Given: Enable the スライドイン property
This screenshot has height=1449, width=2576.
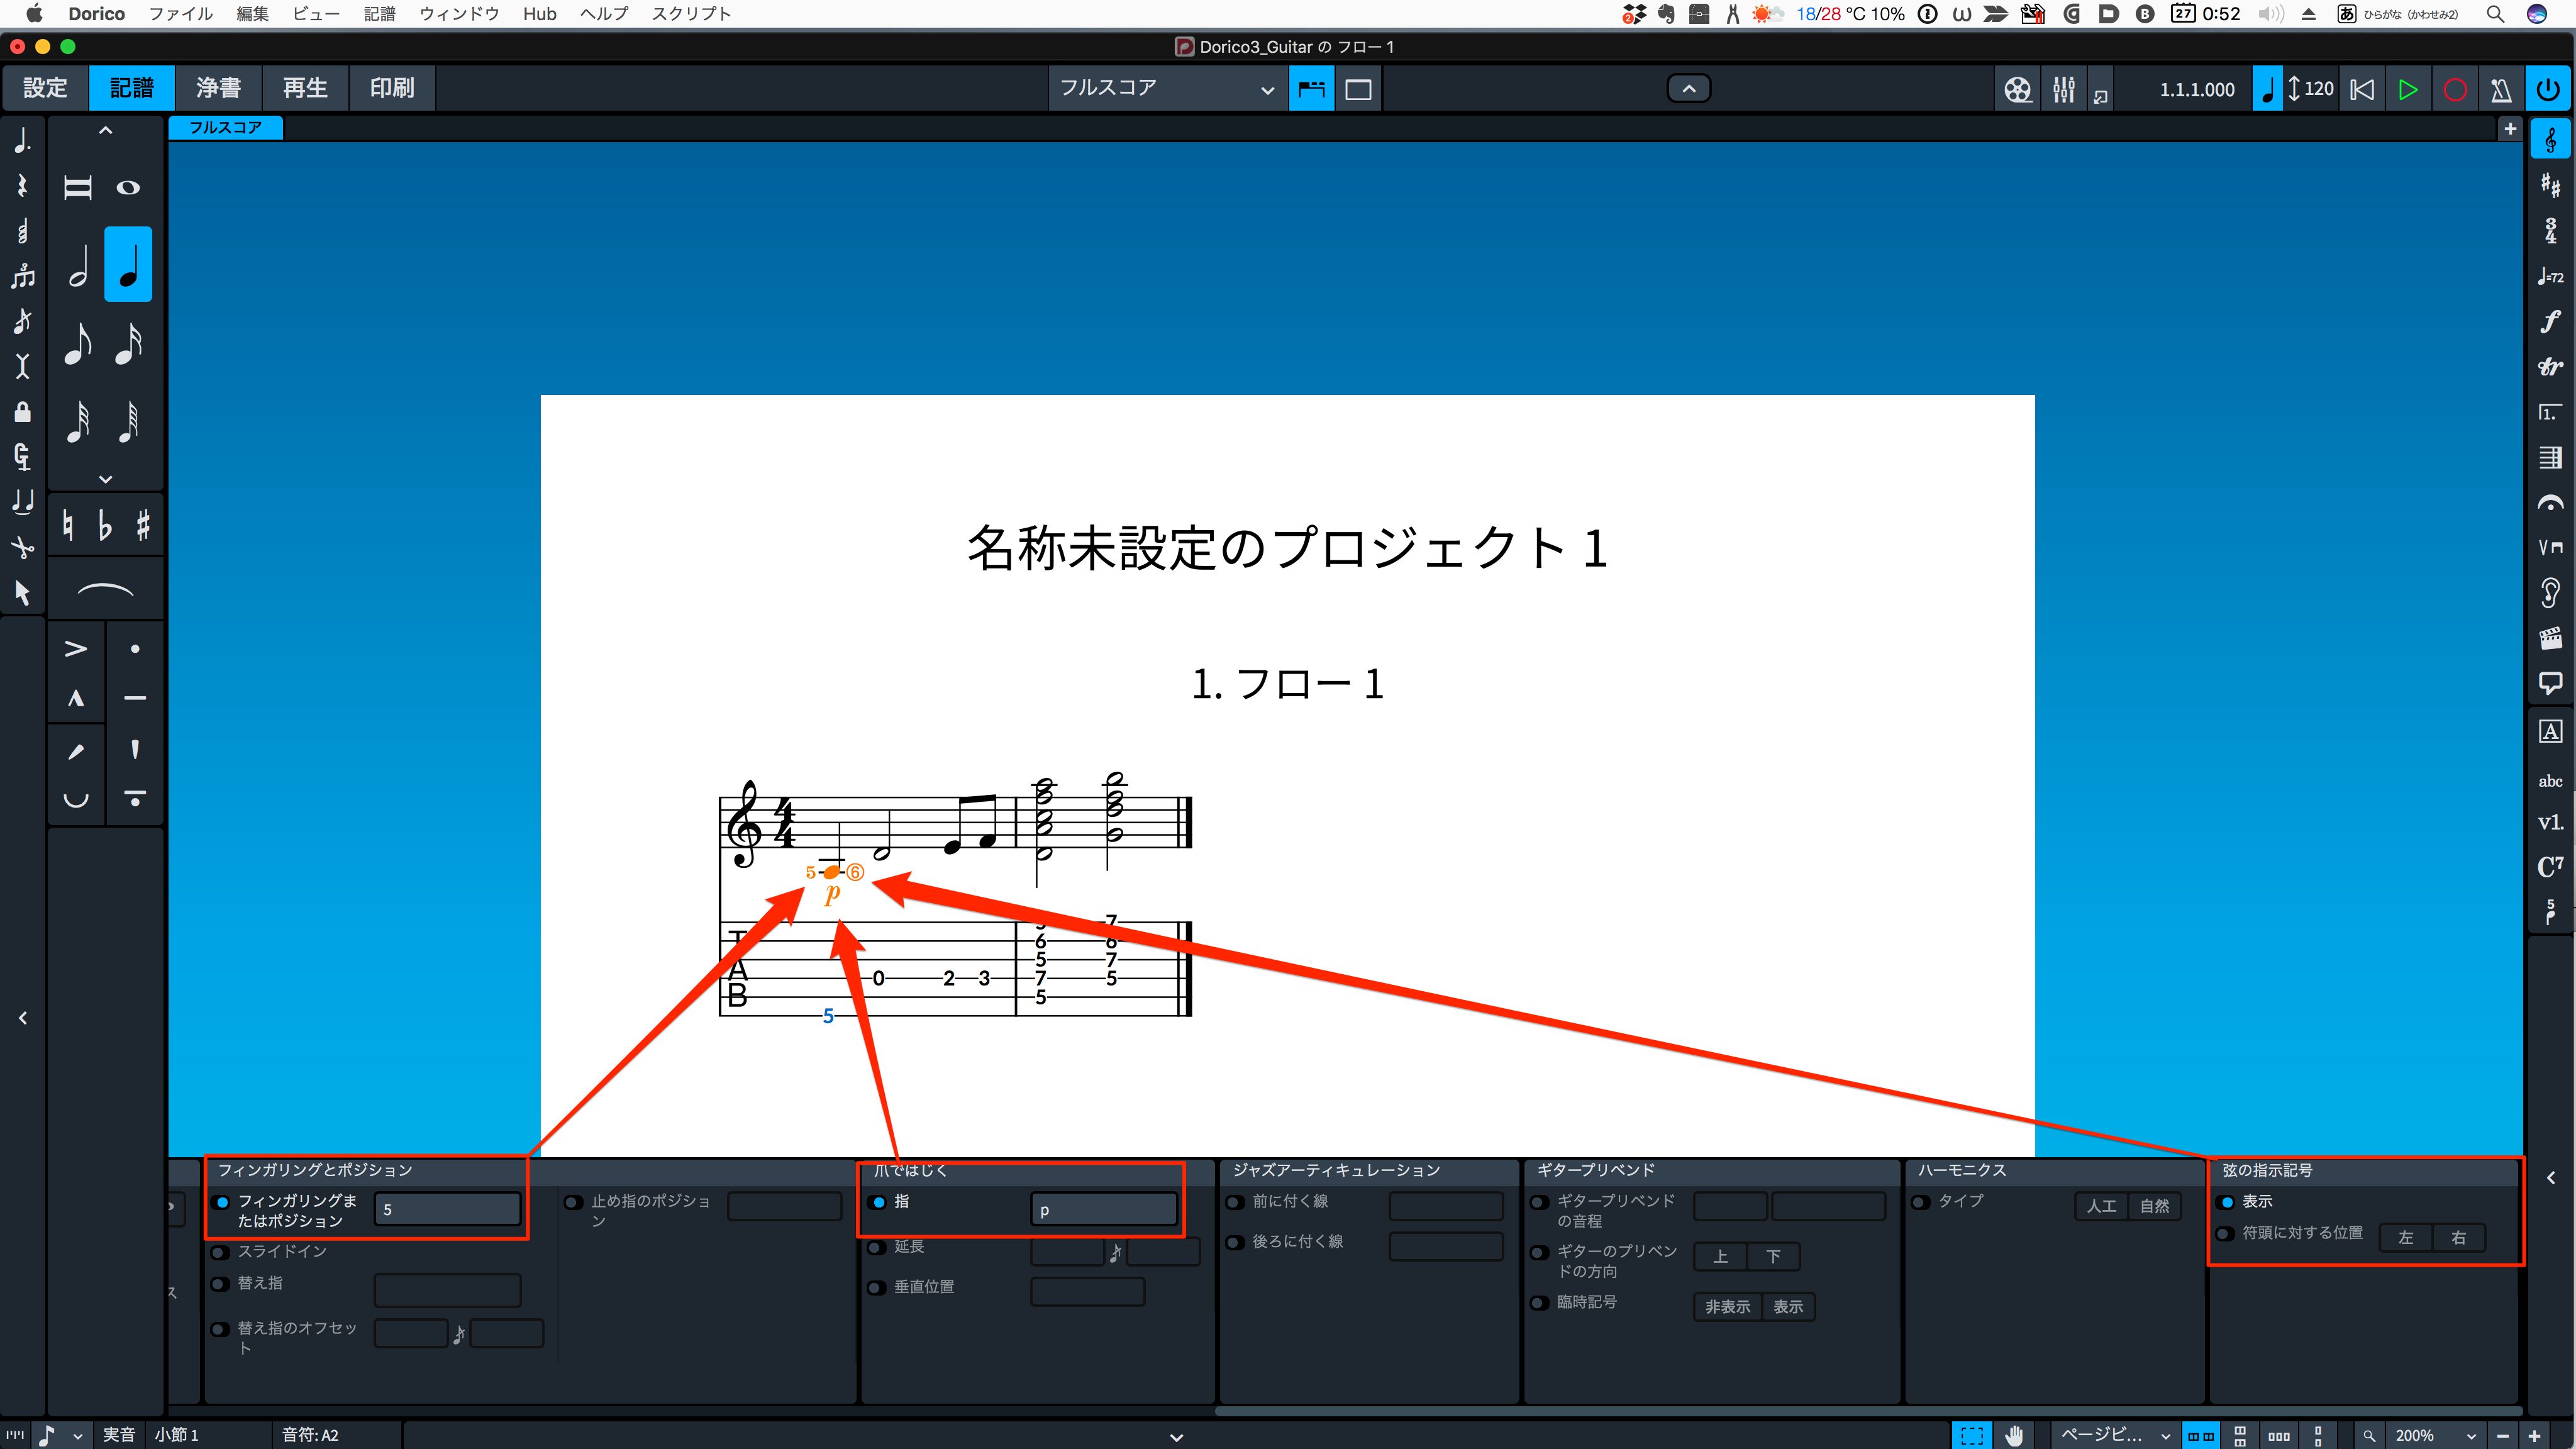Looking at the screenshot, I should 220,1252.
